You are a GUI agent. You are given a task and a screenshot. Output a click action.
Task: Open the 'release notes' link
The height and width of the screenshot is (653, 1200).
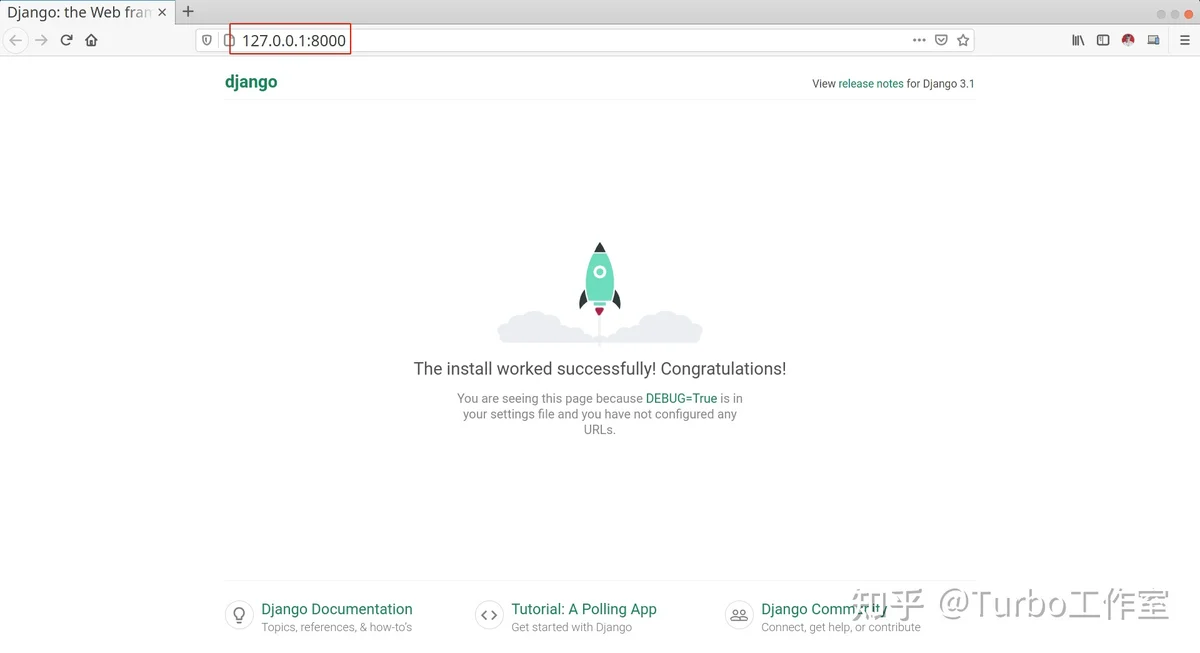(x=870, y=84)
